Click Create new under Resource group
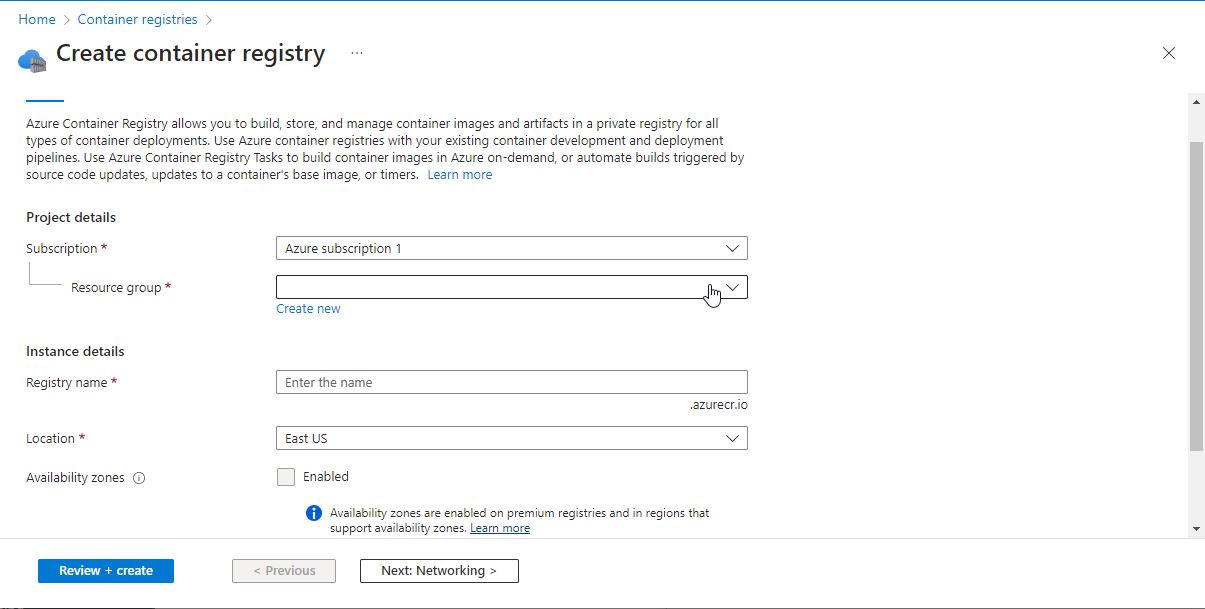1205x609 pixels. point(308,308)
